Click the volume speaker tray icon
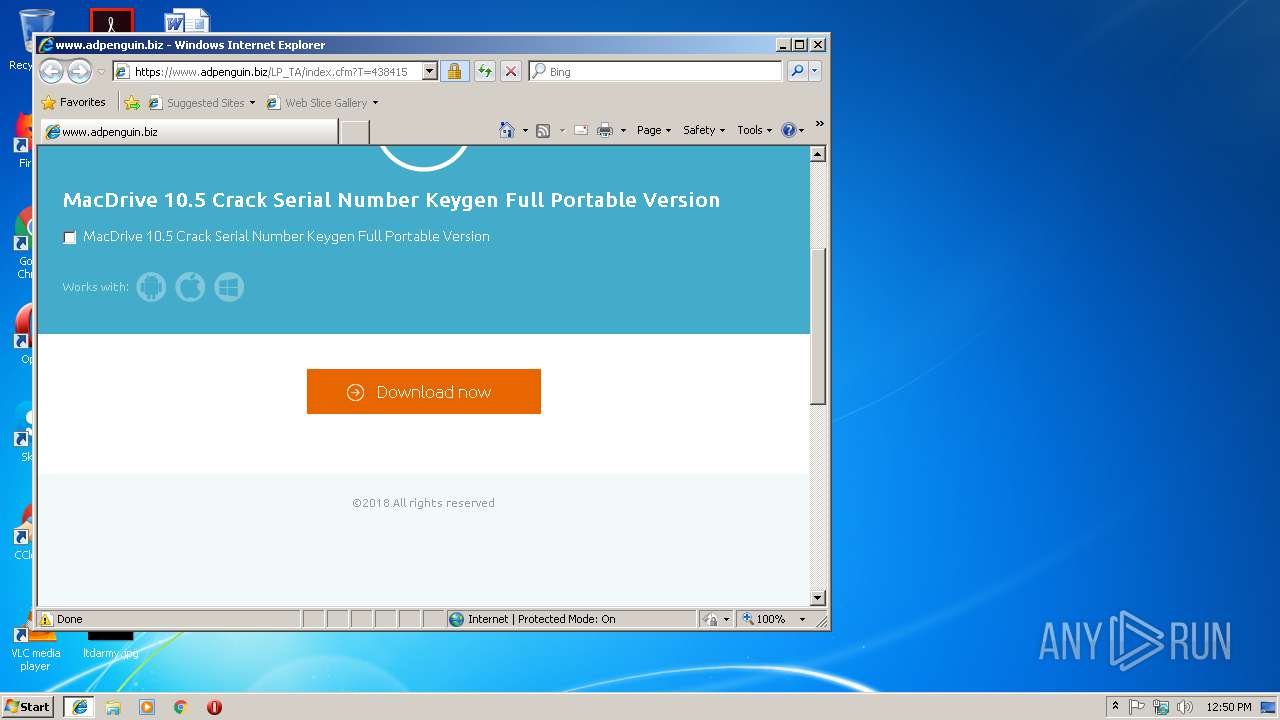 coord(1185,707)
